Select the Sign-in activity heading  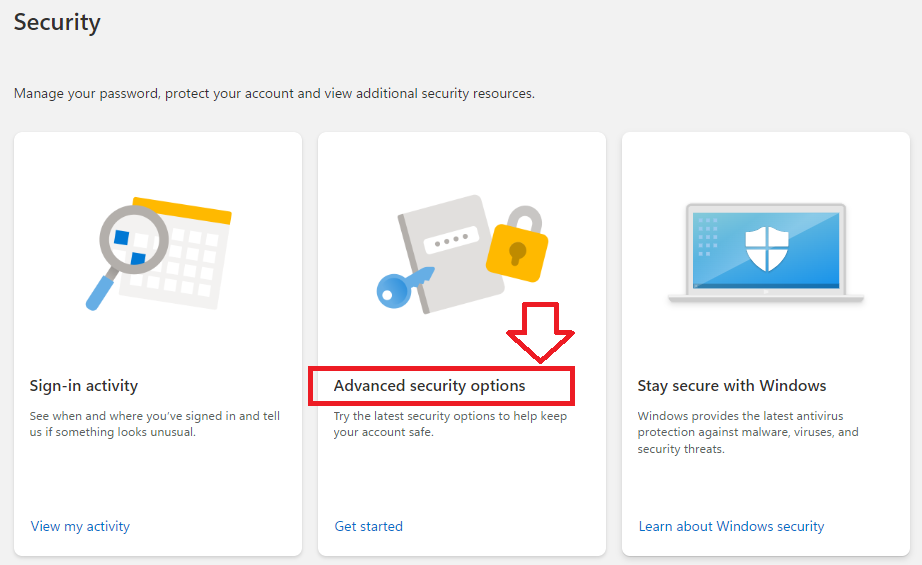84,386
